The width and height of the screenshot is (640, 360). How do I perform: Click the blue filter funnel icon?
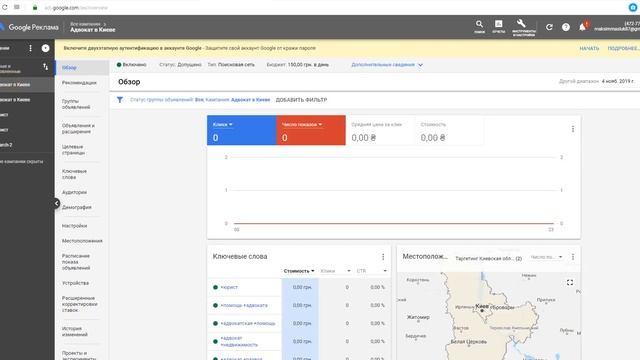coord(120,100)
